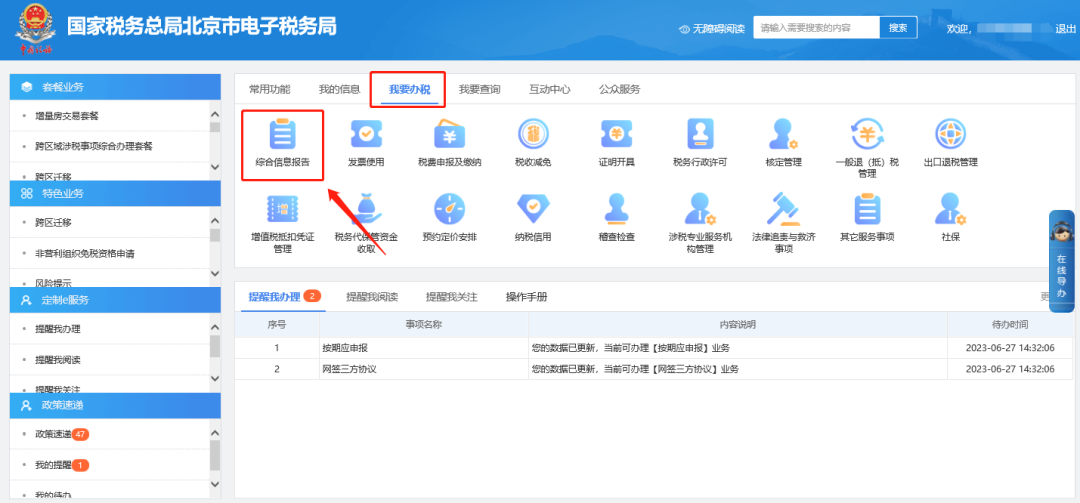Click the 出口退税管理 icon

(949, 138)
